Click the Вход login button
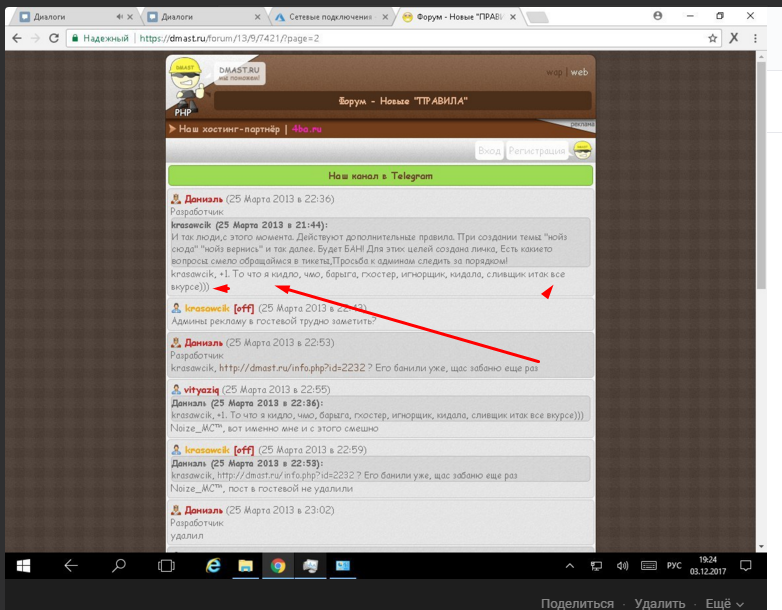 coord(489,150)
